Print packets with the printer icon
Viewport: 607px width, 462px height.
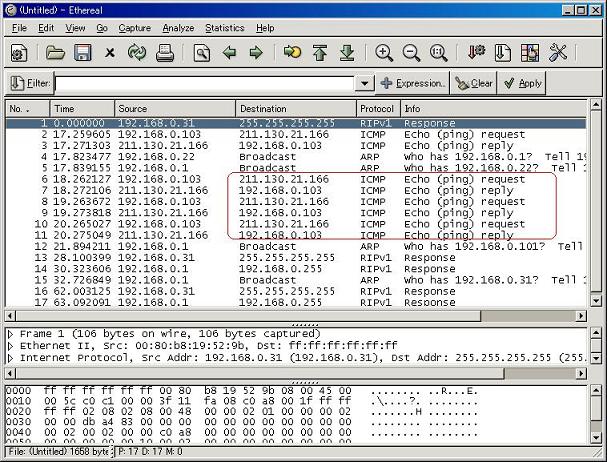point(165,53)
